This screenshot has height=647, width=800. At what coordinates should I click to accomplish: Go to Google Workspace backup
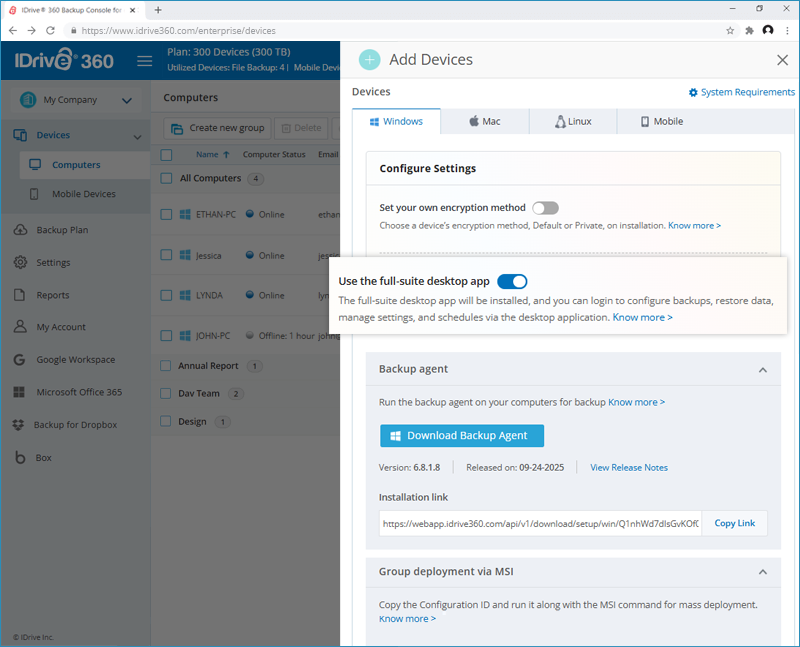(75, 360)
